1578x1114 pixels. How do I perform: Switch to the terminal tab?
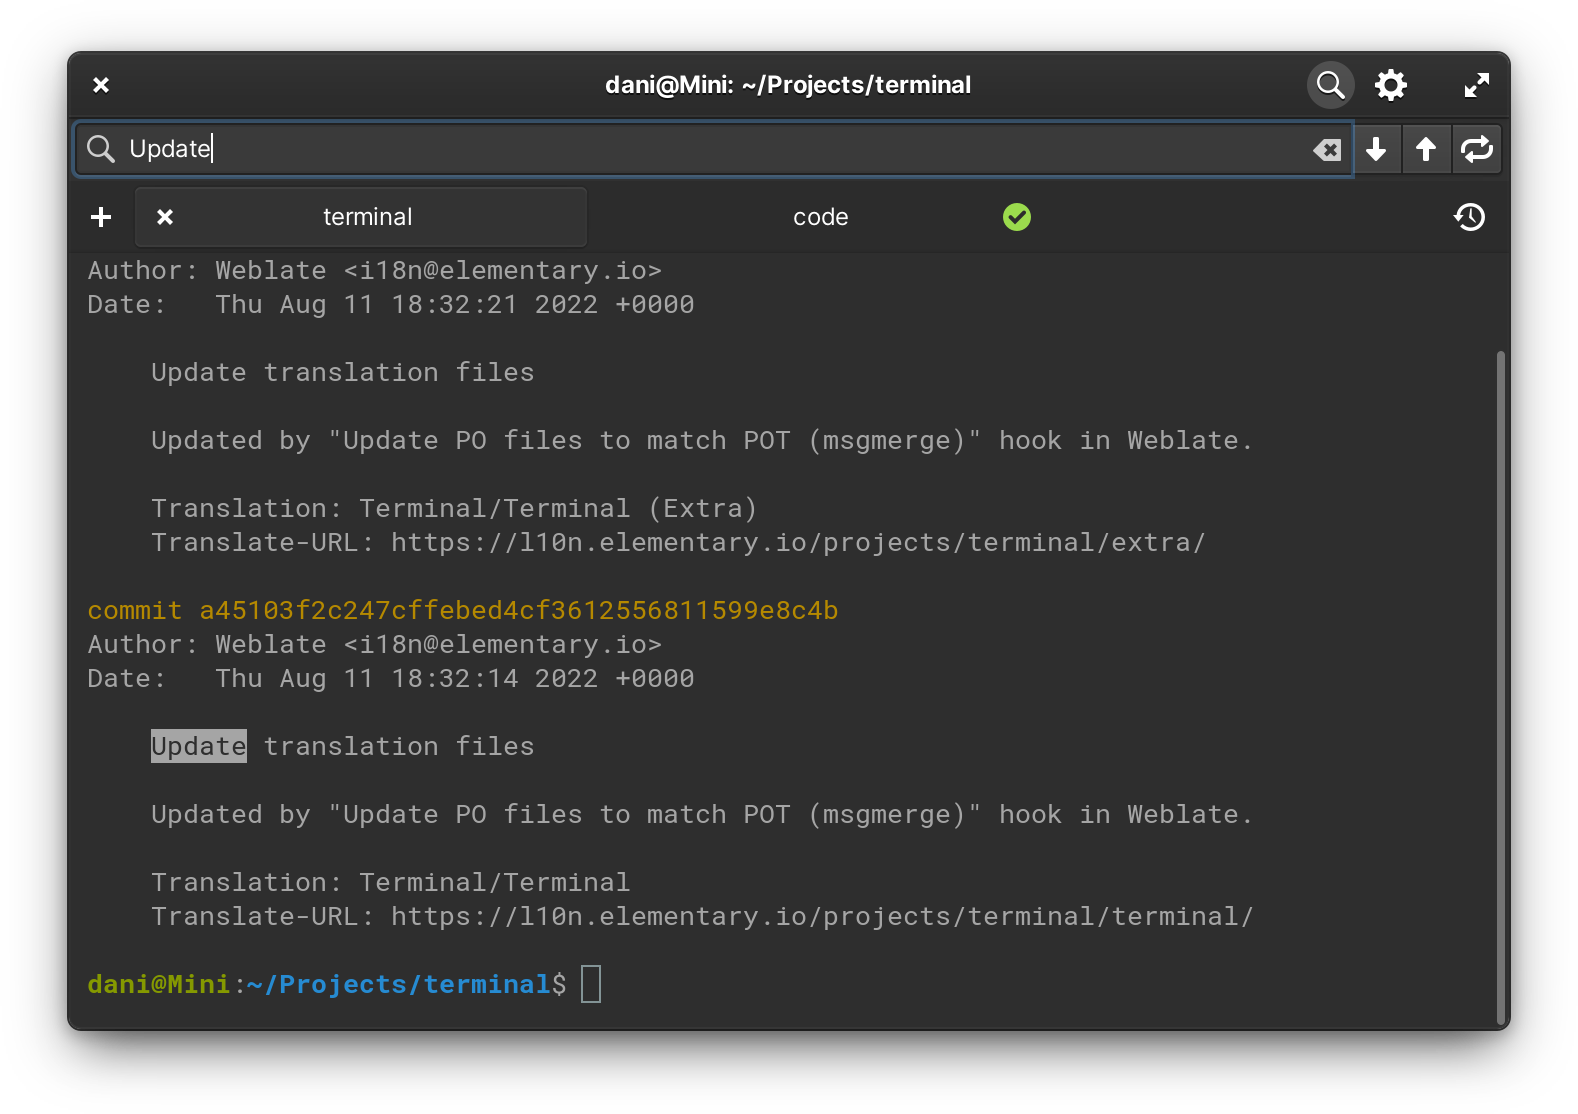tap(361, 217)
